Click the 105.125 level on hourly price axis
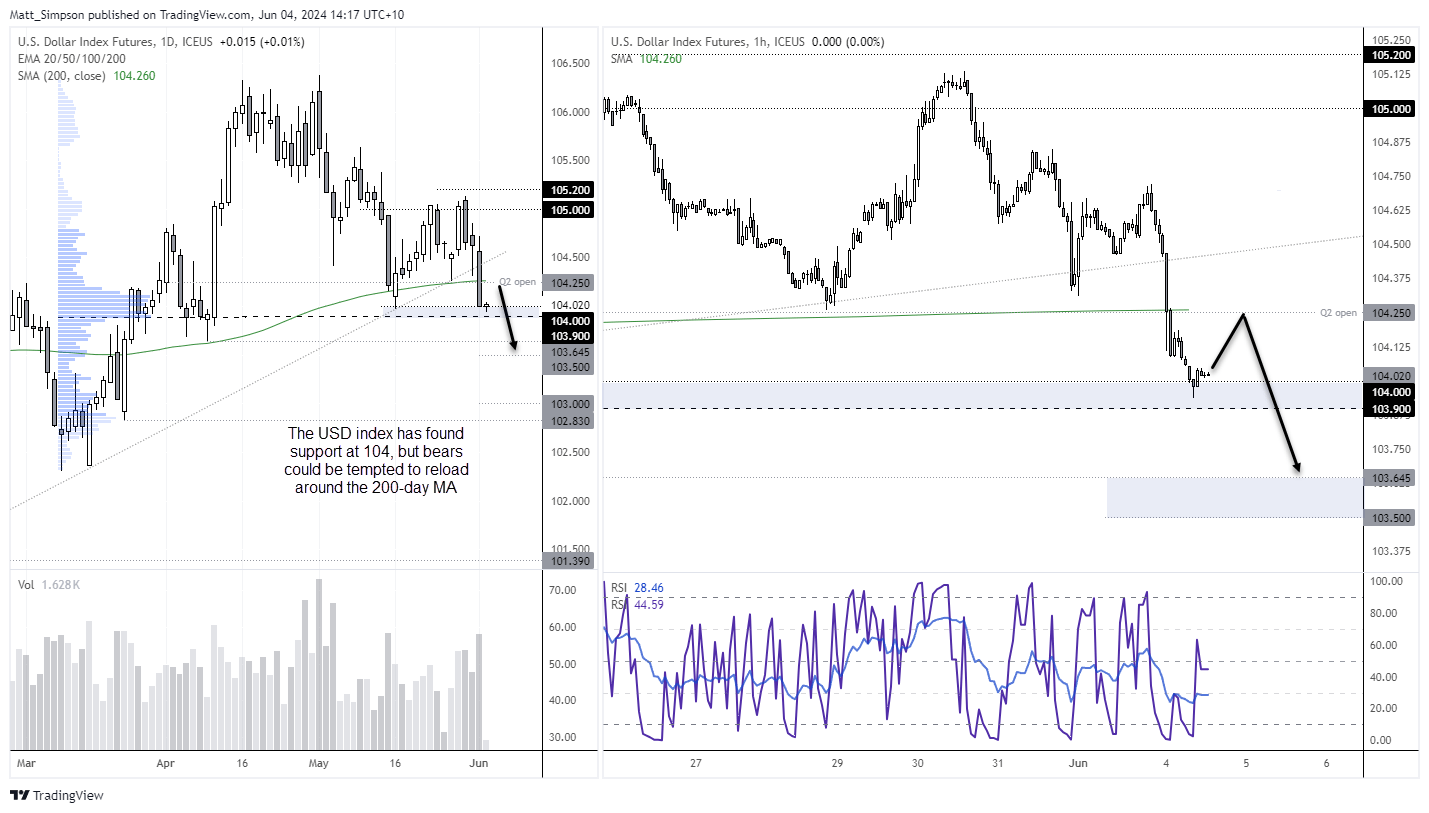Image resolution: width=1429 pixels, height=813 pixels. click(x=1391, y=74)
